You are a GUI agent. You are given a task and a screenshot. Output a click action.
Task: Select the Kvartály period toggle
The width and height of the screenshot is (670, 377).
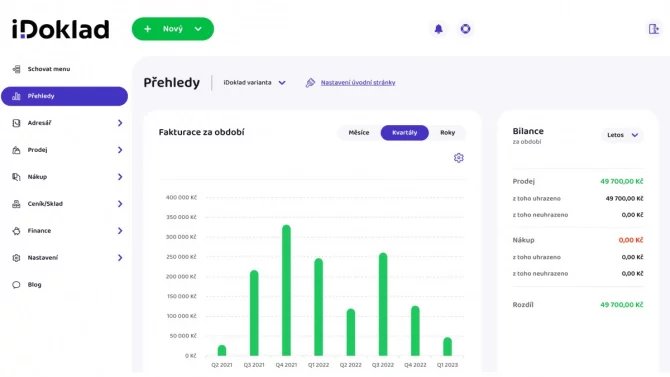[x=404, y=133]
